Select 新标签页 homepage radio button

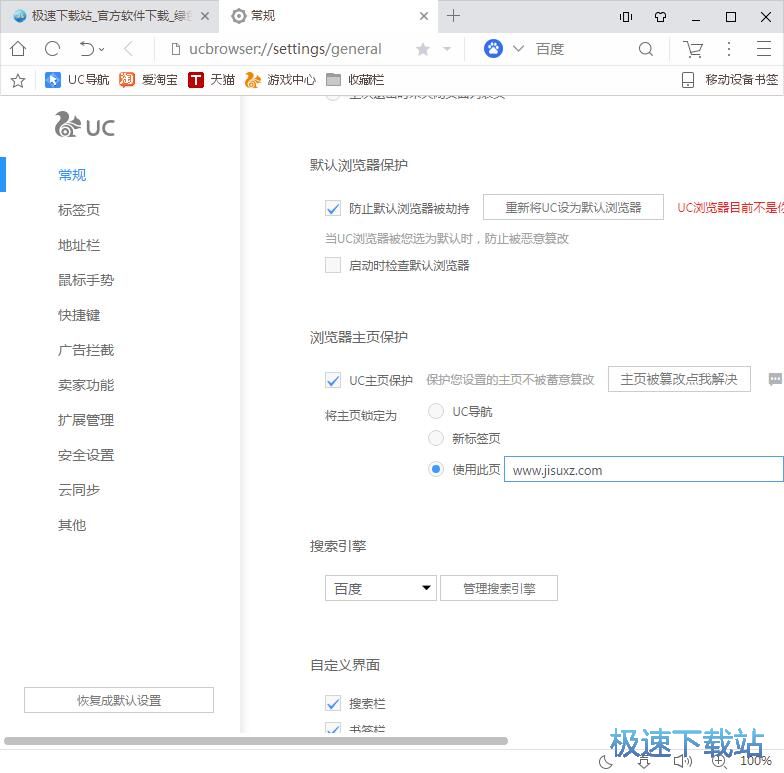coord(436,438)
